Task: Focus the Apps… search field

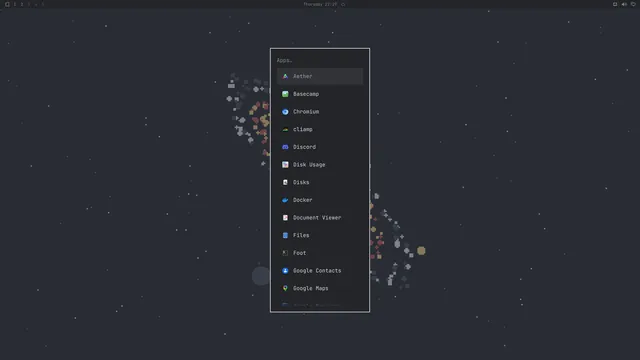Action: (320, 60)
